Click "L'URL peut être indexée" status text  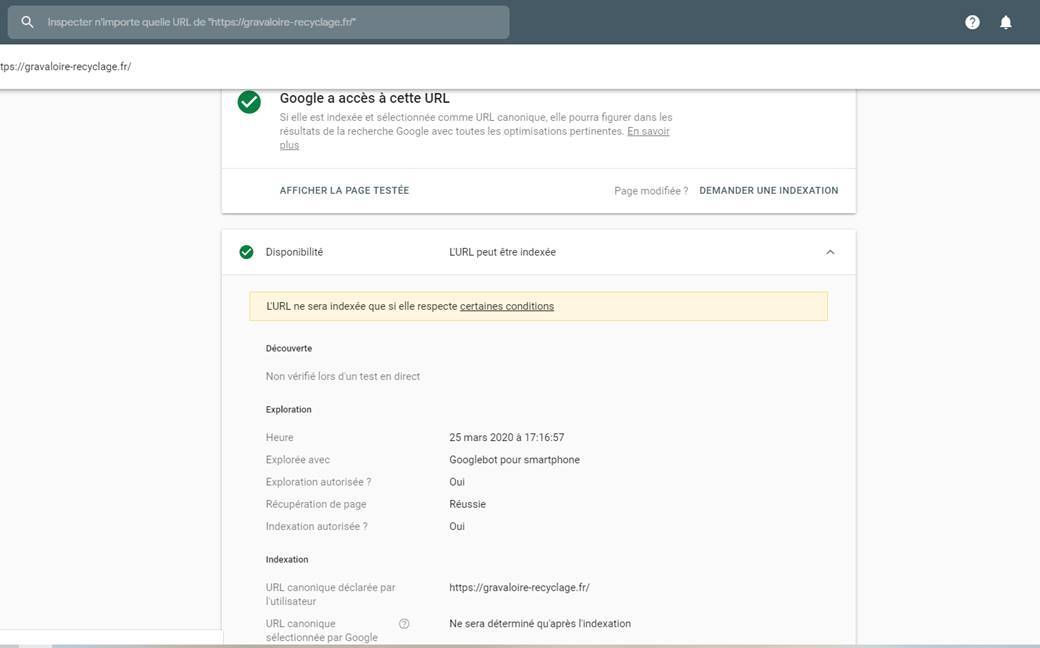(x=502, y=252)
